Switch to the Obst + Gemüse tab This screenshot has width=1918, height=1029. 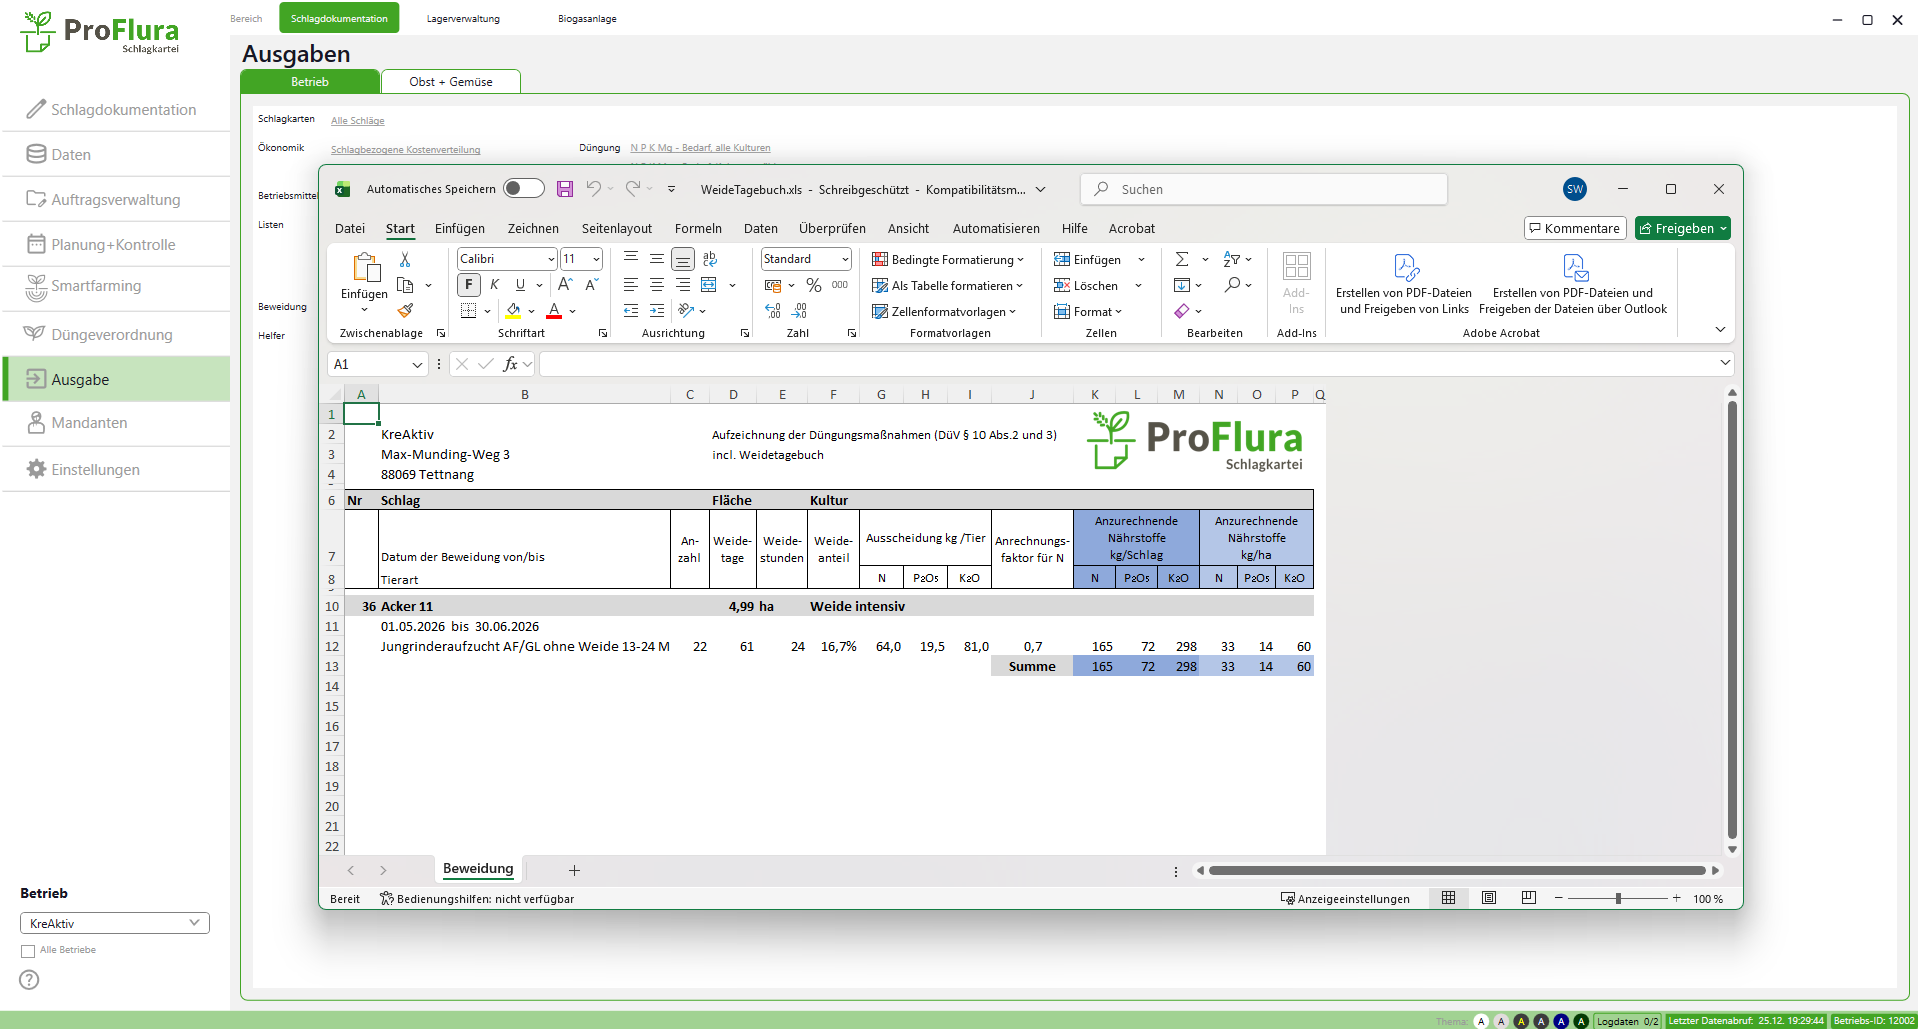click(450, 82)
